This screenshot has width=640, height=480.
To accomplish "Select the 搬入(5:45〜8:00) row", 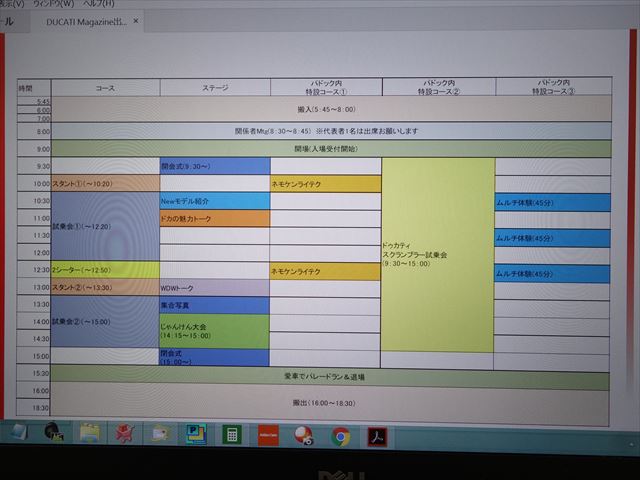I will [331, 109].
